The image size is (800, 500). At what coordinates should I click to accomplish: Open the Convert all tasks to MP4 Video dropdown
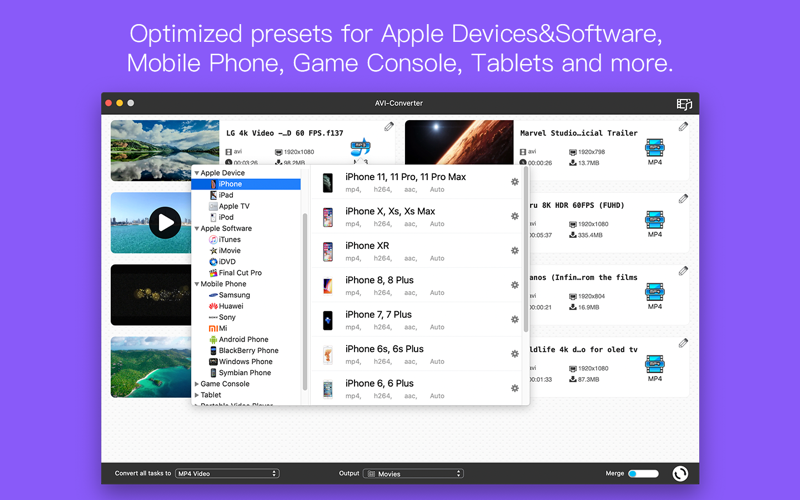(x=227, y=473)
